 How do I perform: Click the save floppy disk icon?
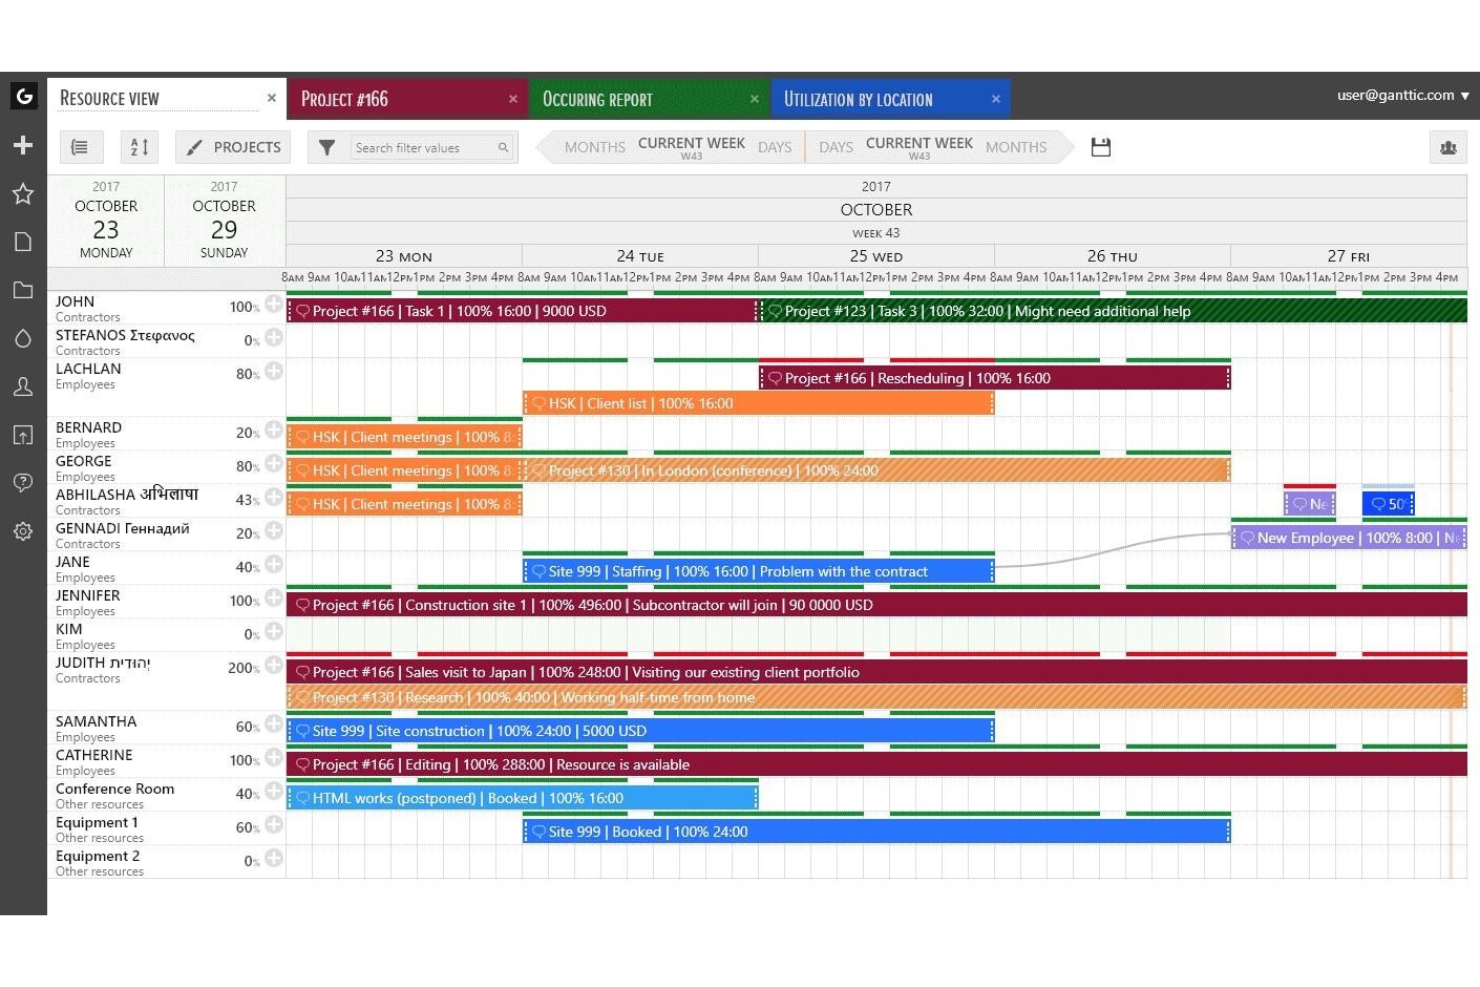coord(1100,147)
